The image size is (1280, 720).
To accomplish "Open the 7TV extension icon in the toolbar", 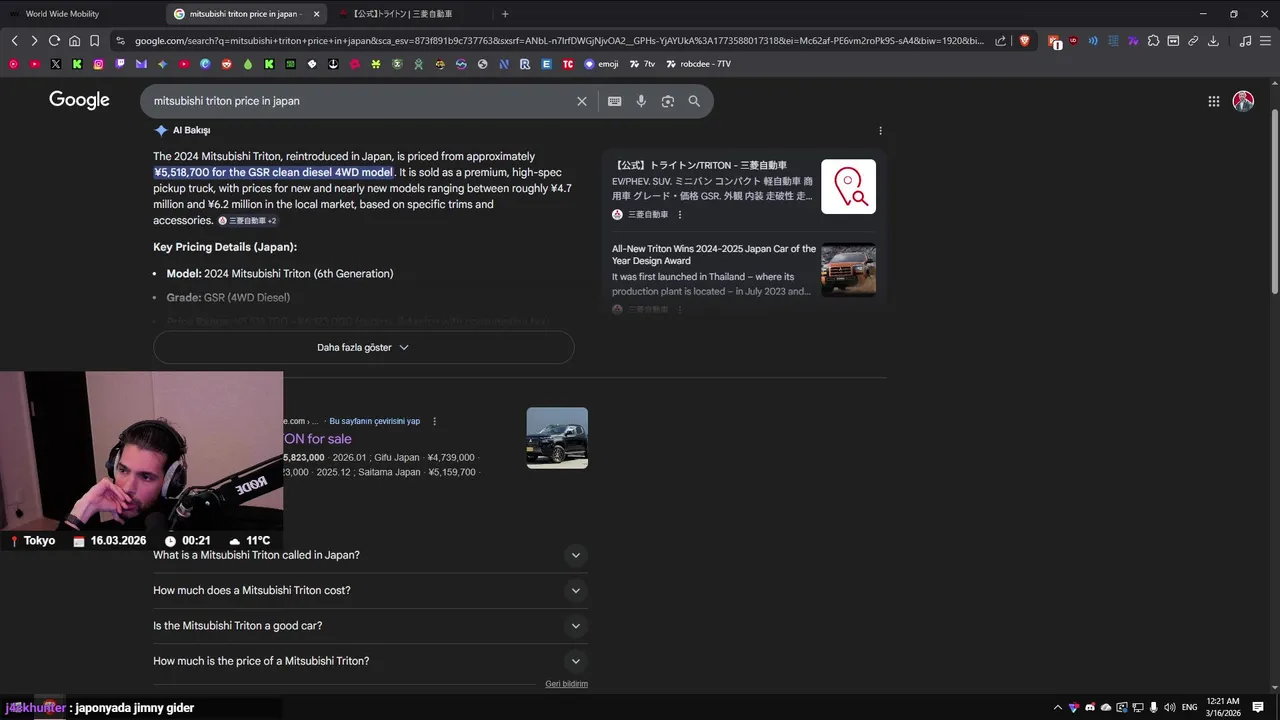I will pos(1133,41).
